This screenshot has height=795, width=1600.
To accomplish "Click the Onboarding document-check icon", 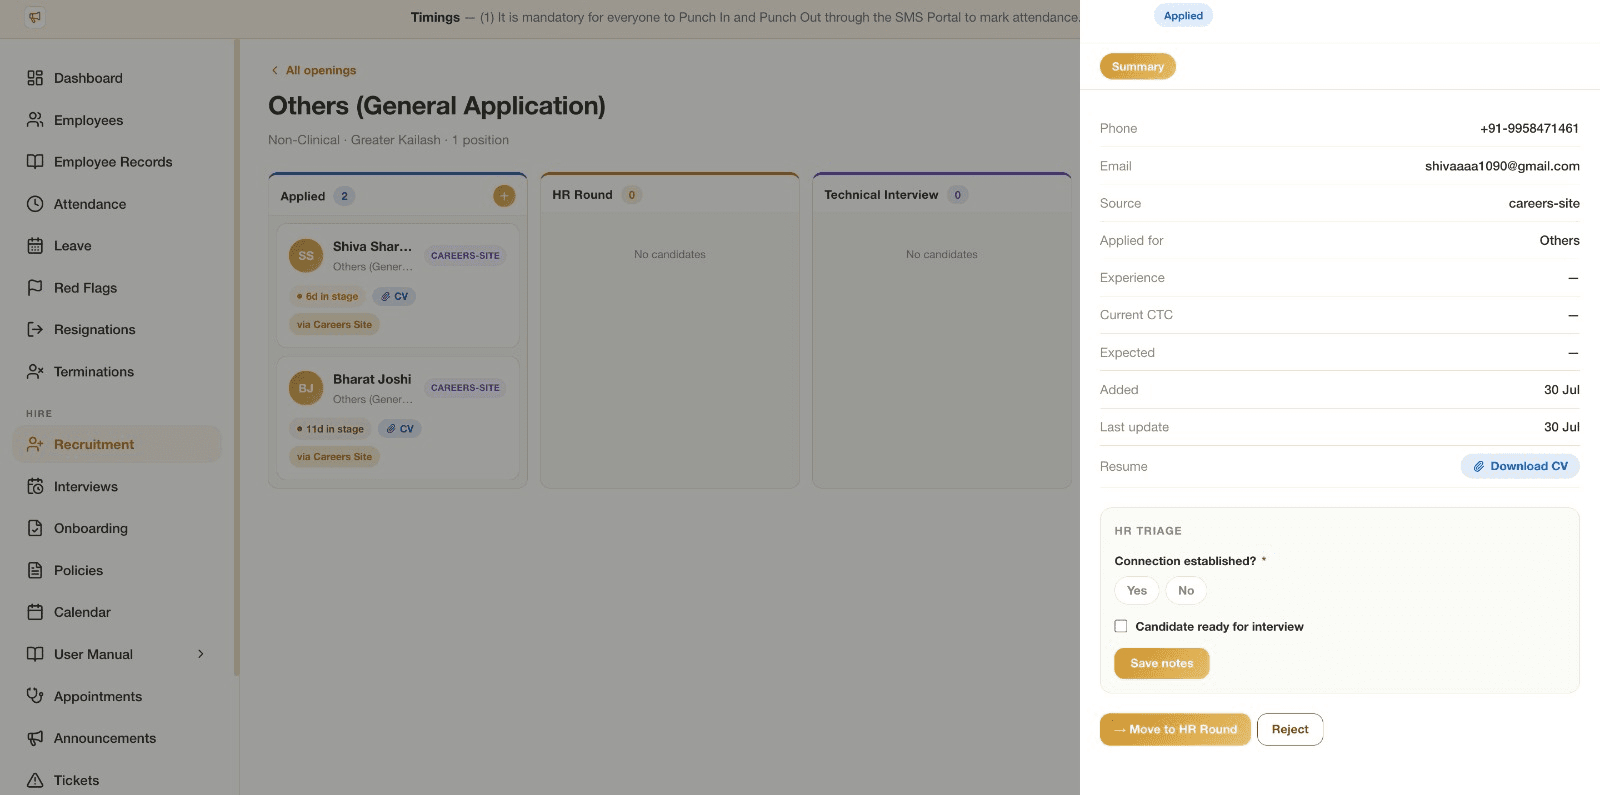I will 35,528.
